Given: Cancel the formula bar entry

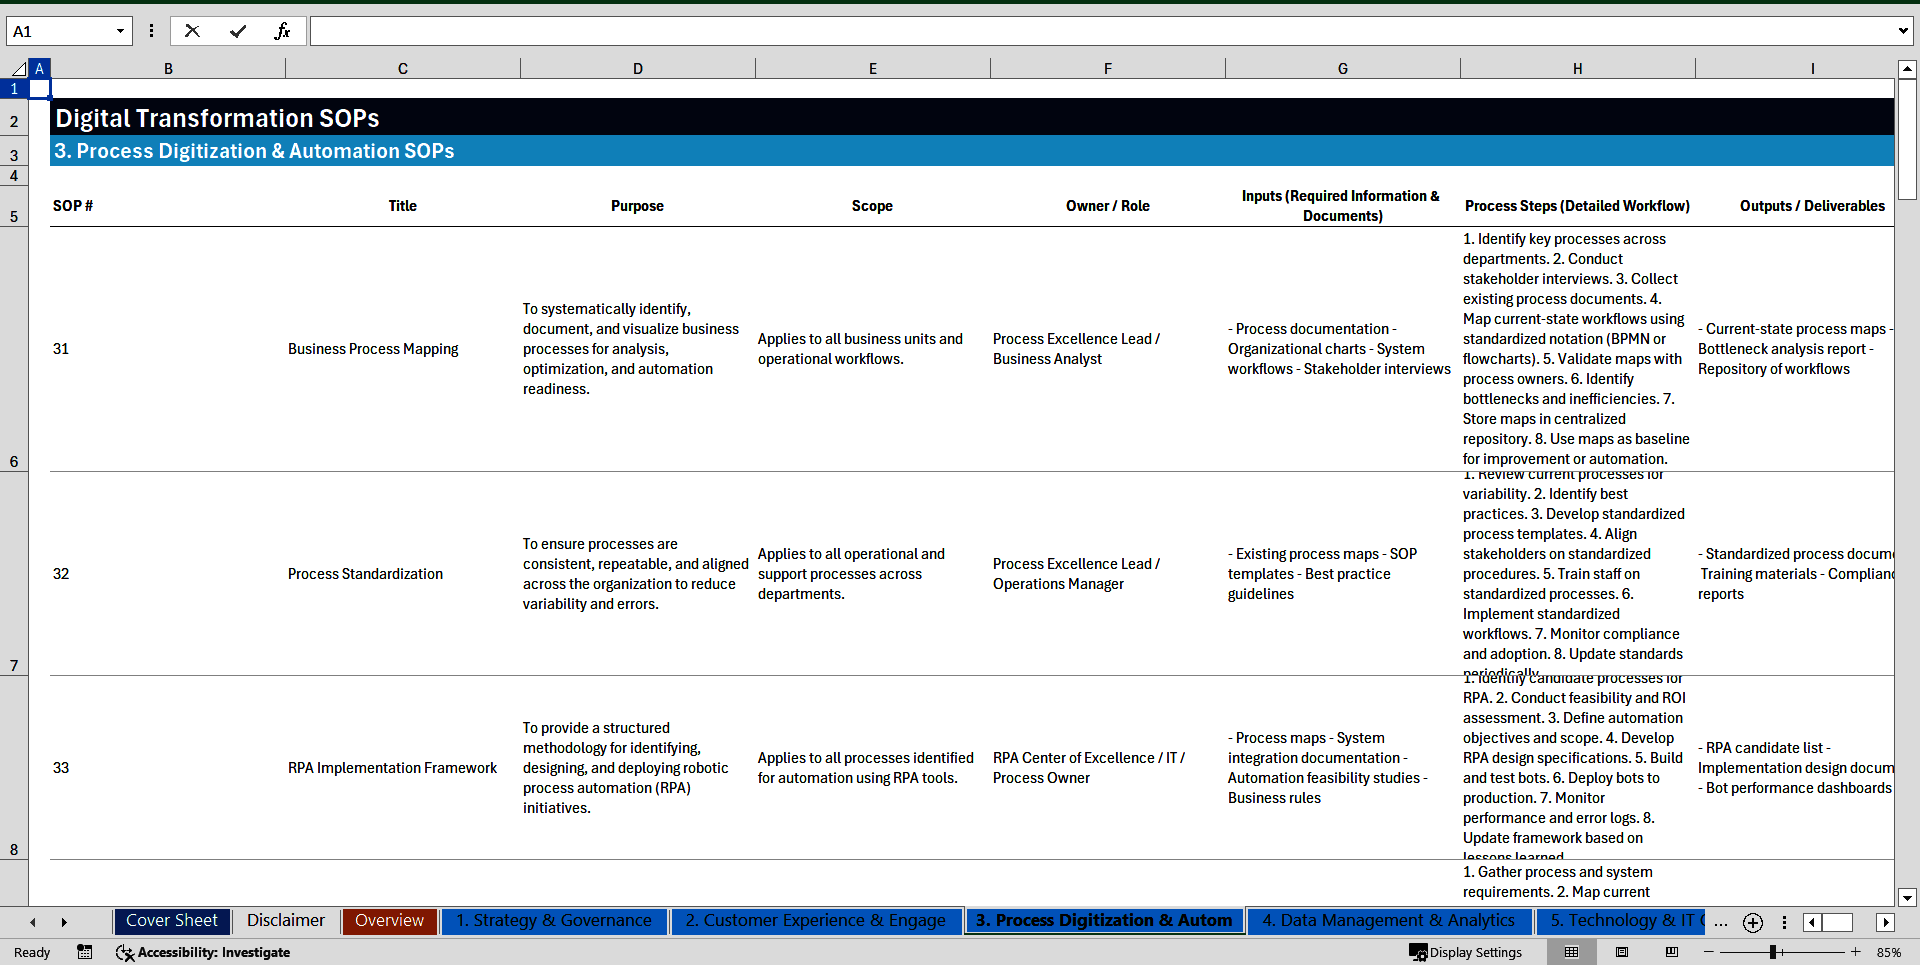Looking at the screenshot, I should (192, 31).
